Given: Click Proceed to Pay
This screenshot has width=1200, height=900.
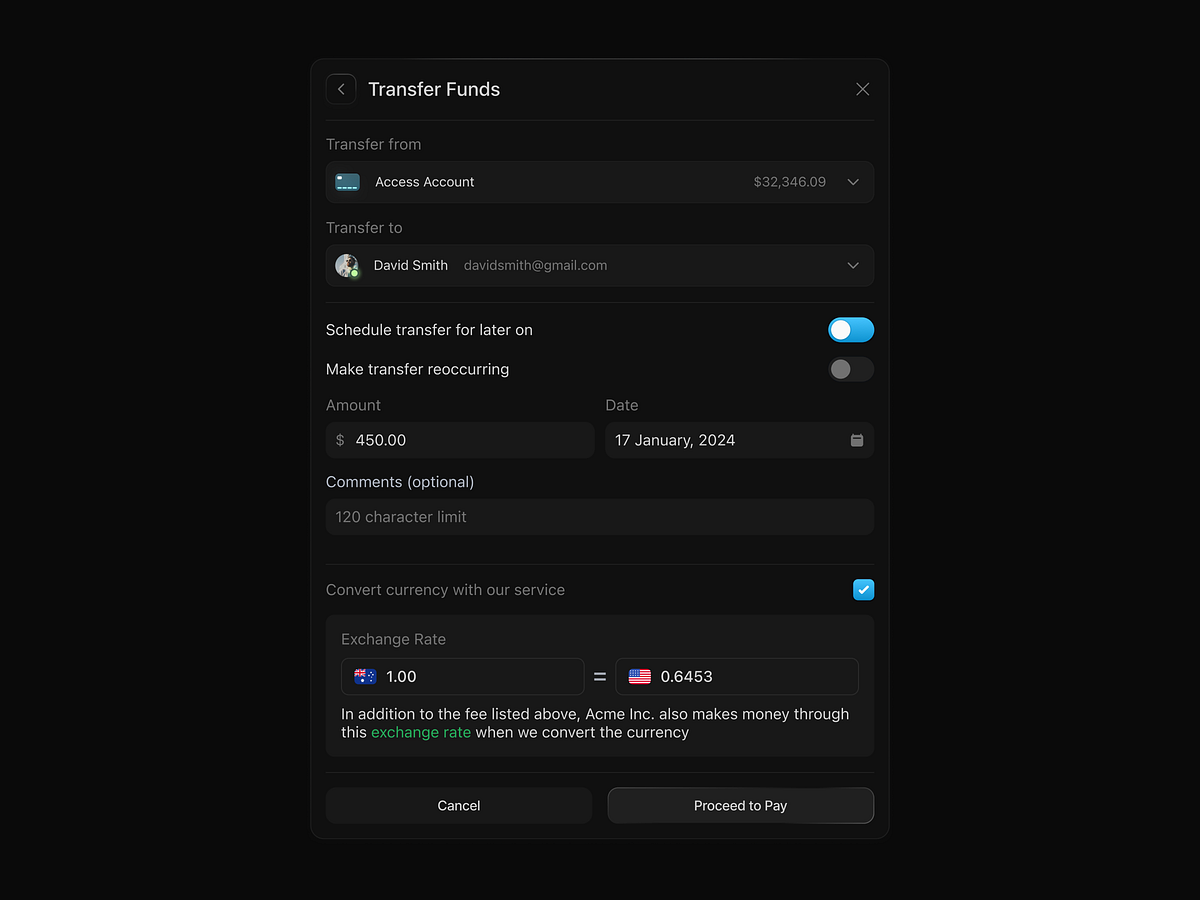Looking at the screenshot, I should pos(740,805).
